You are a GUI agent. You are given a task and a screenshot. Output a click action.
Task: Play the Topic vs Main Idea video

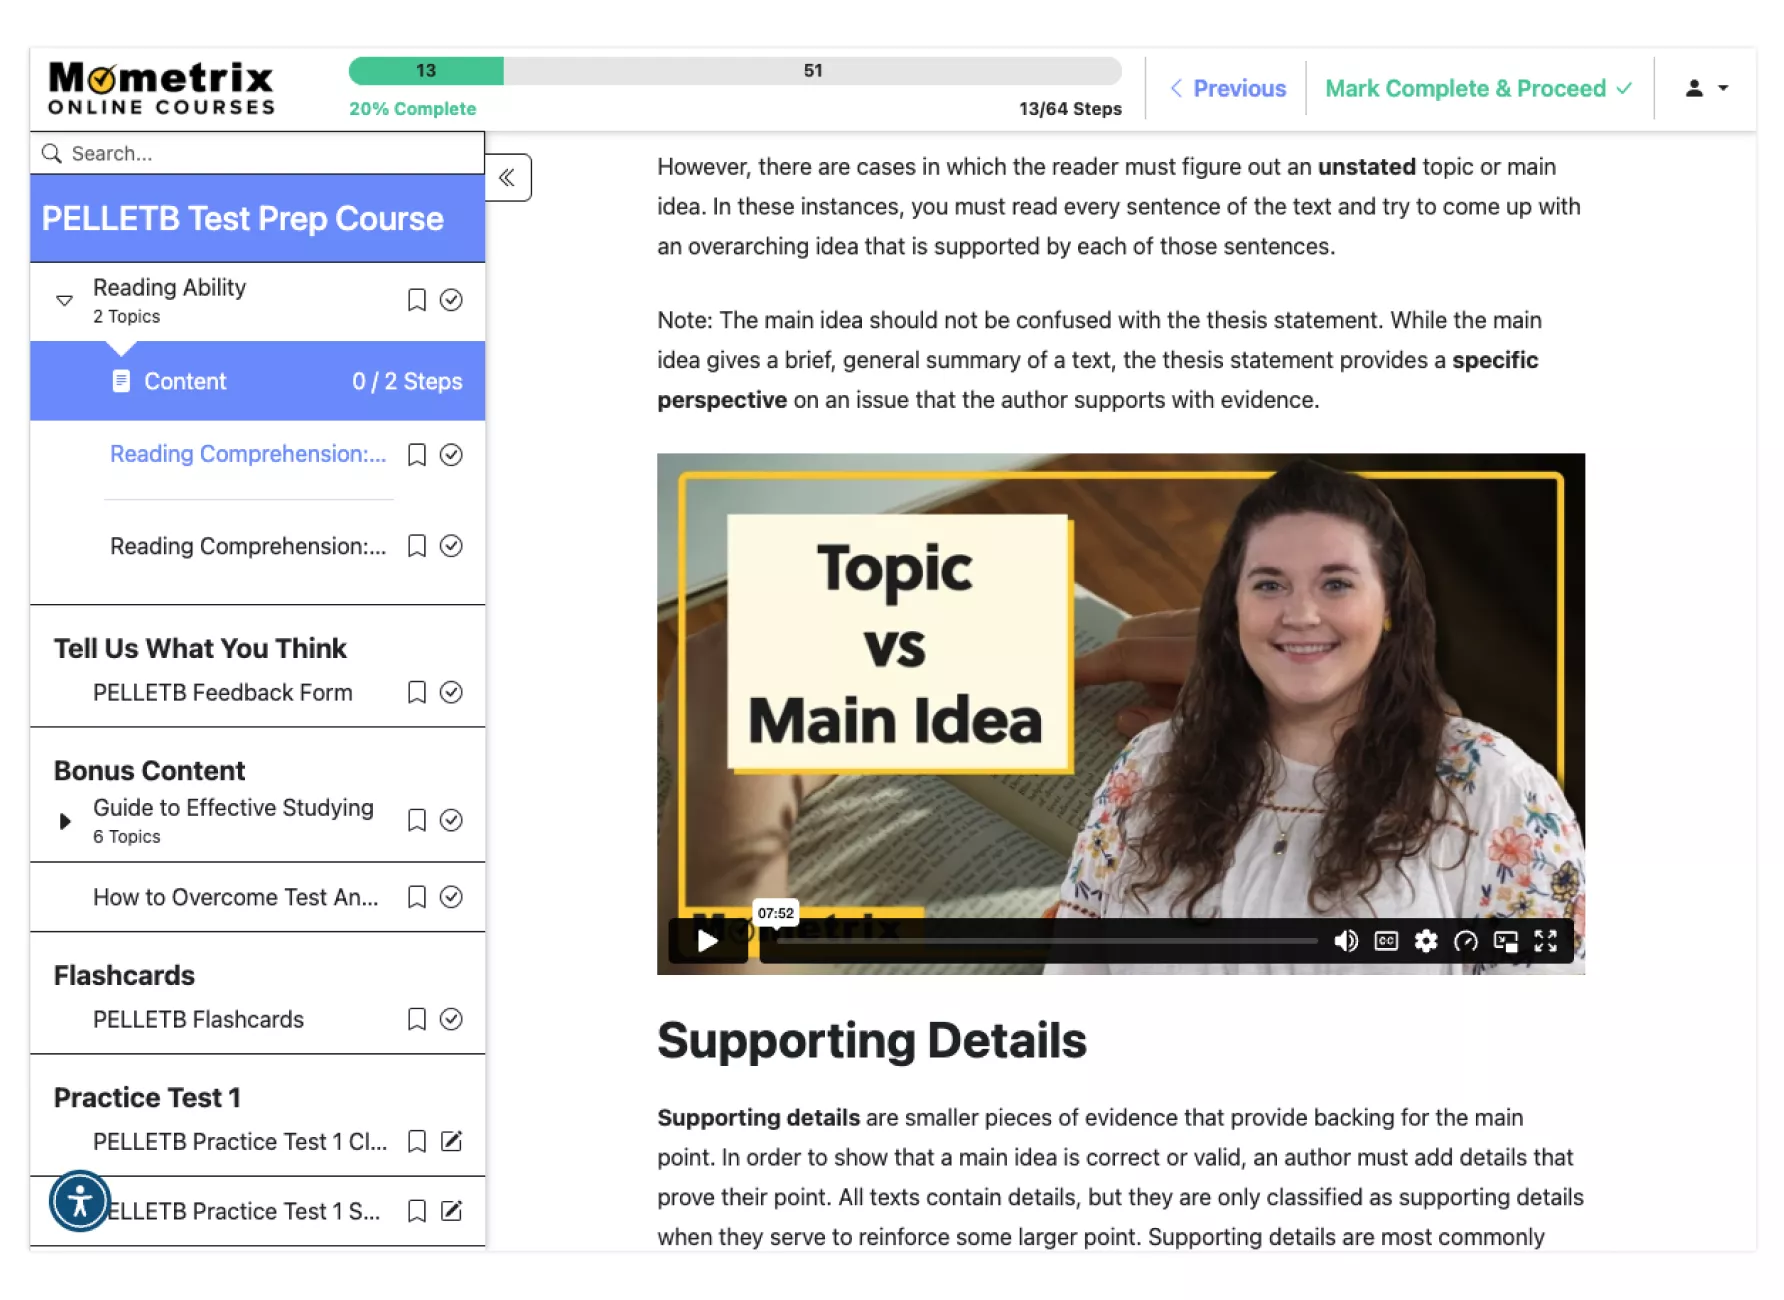(707, 941)
